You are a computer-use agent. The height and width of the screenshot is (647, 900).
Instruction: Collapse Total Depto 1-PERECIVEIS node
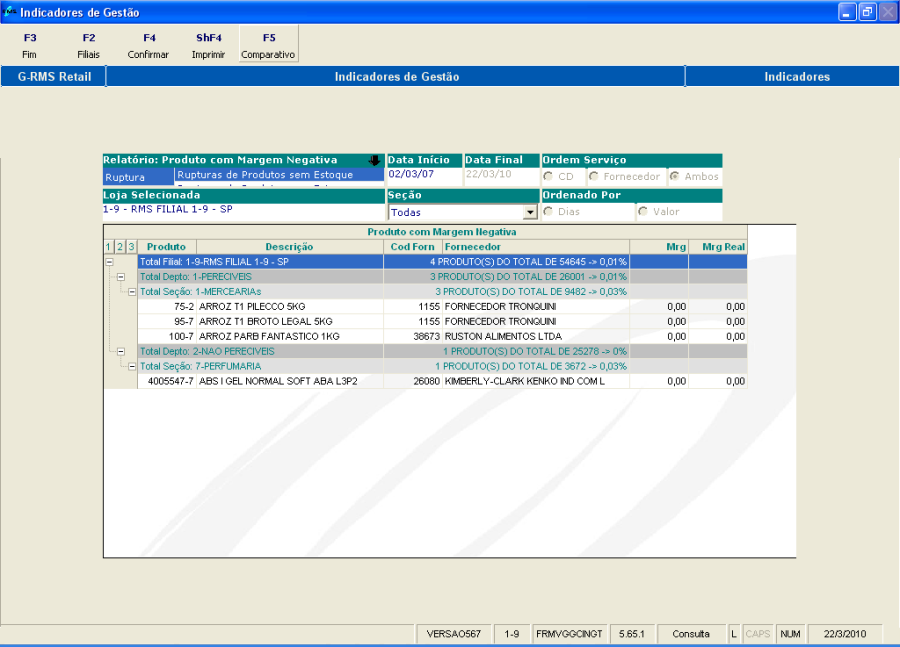pyautogui.click(x=121, y=277)
